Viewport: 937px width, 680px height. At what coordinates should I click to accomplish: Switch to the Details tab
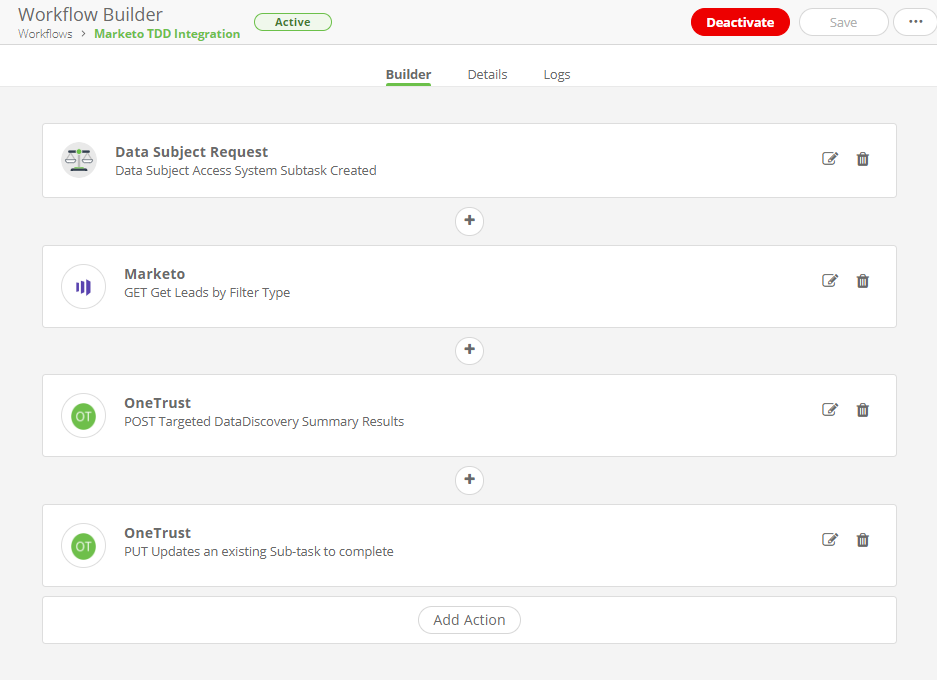487,75
